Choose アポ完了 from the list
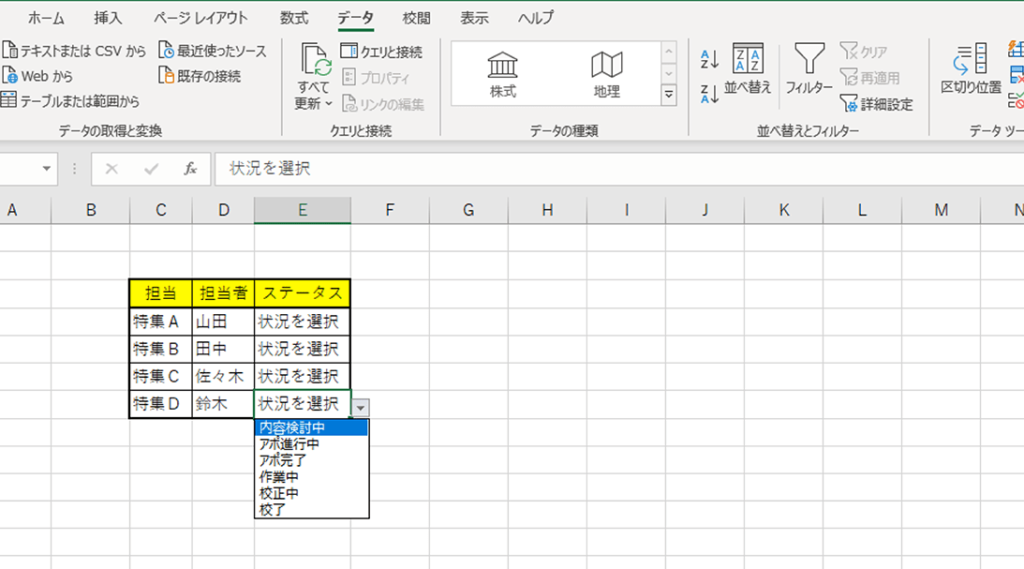 tap(311, 461)
